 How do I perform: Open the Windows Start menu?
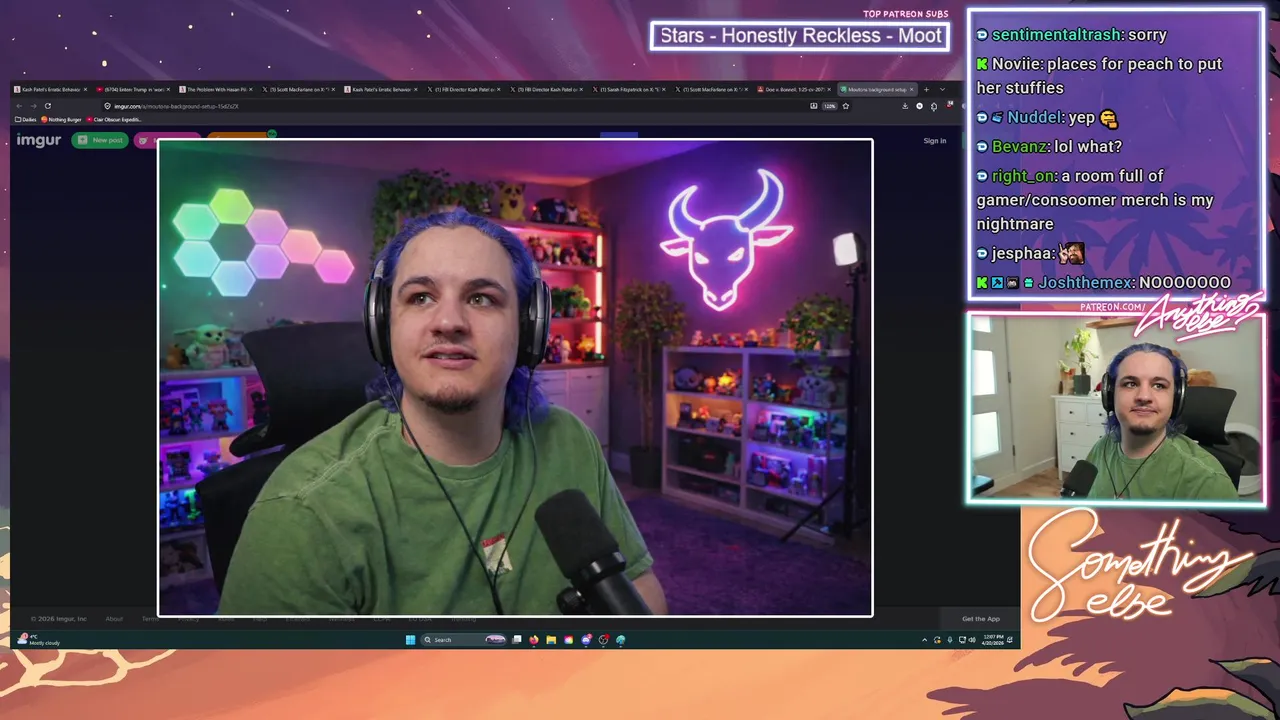click(x=410, y=640)
